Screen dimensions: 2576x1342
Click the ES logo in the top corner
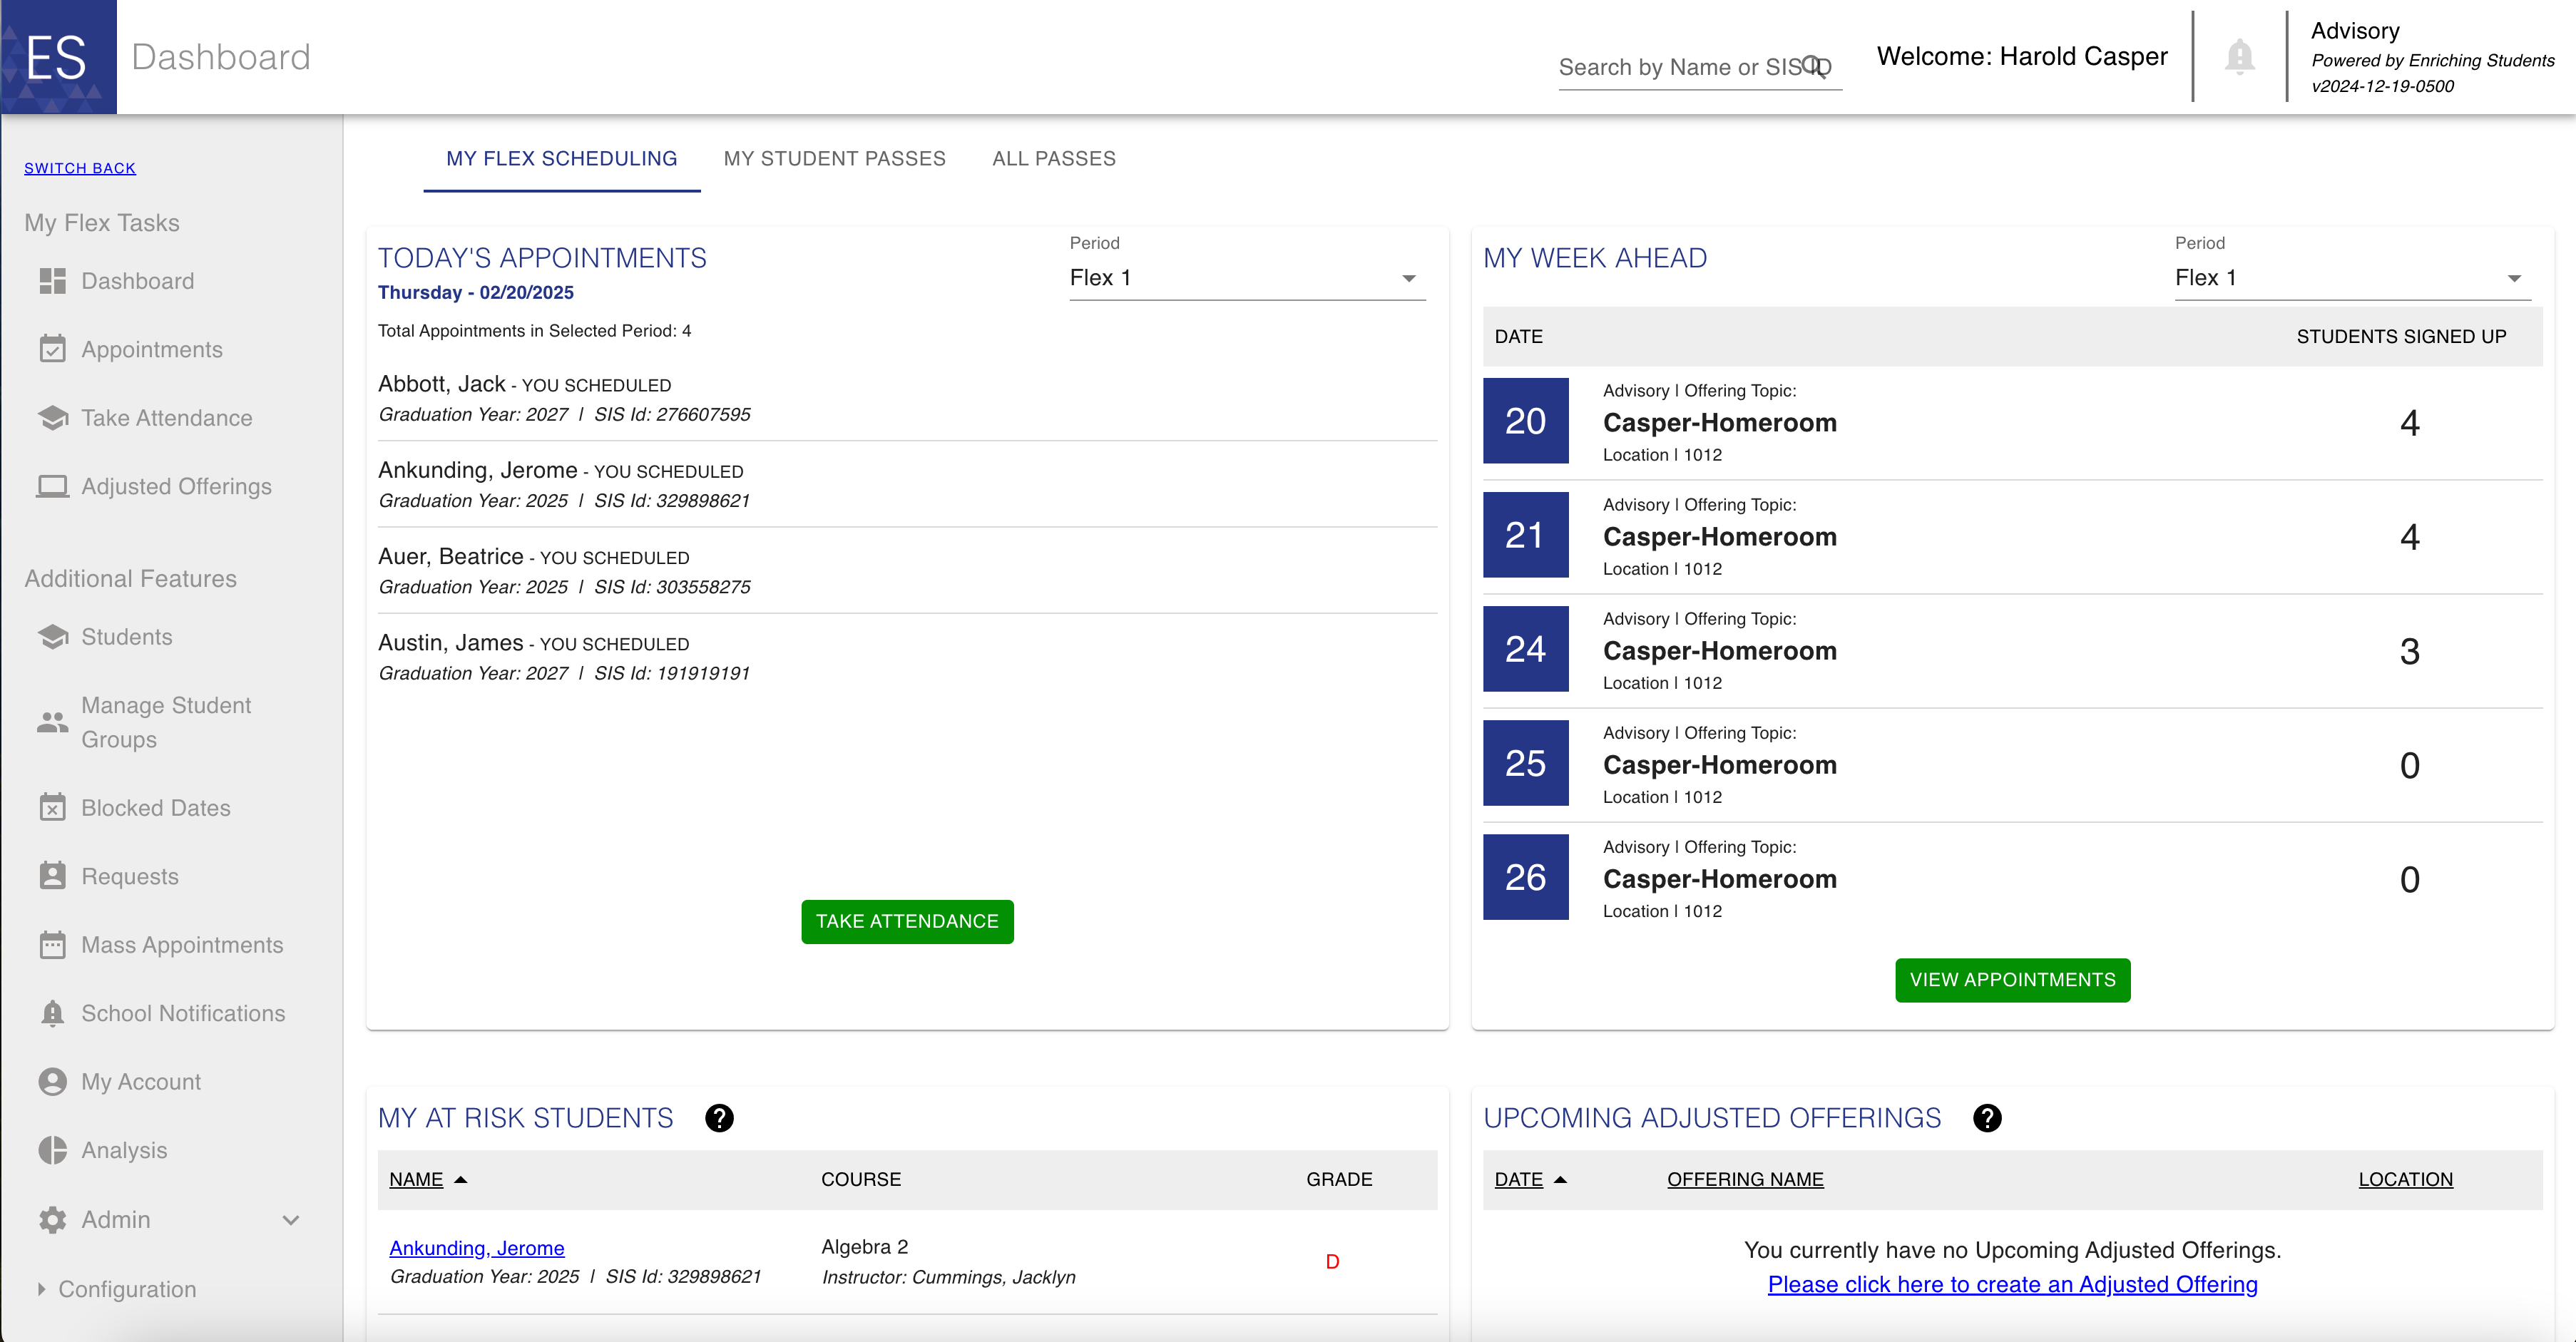coord(58,57)
